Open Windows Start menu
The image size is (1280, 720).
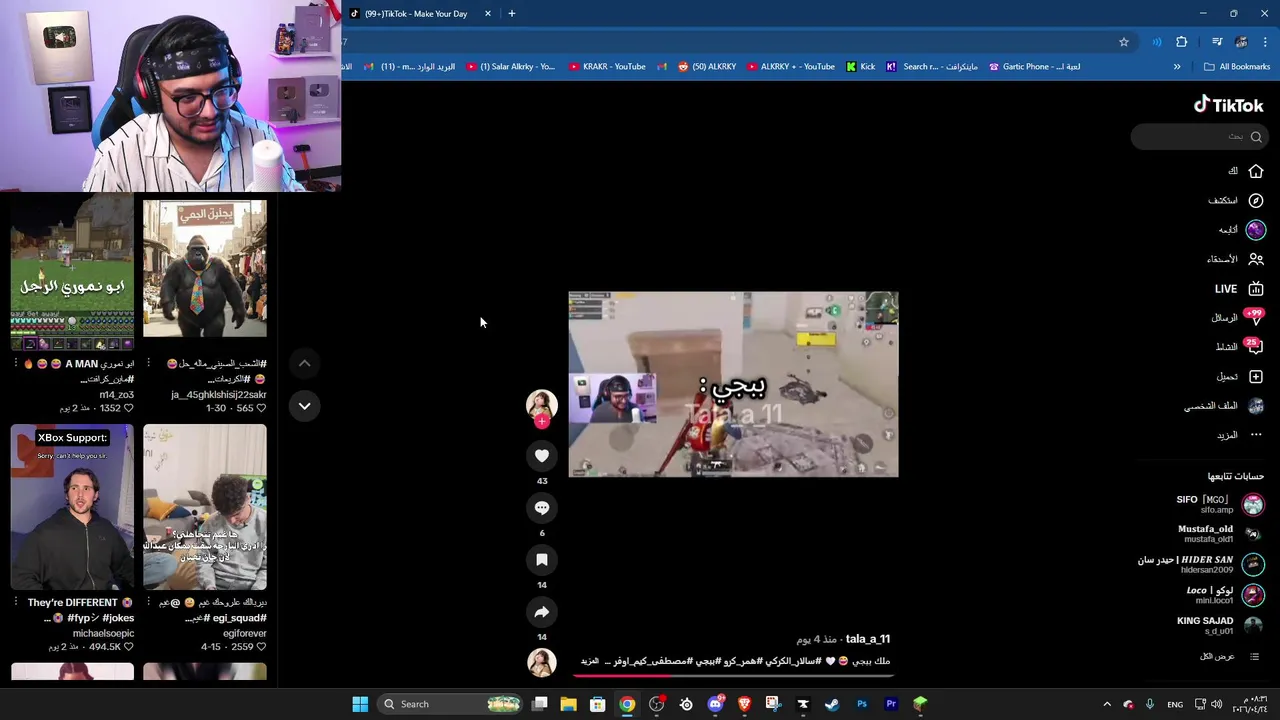360,704
